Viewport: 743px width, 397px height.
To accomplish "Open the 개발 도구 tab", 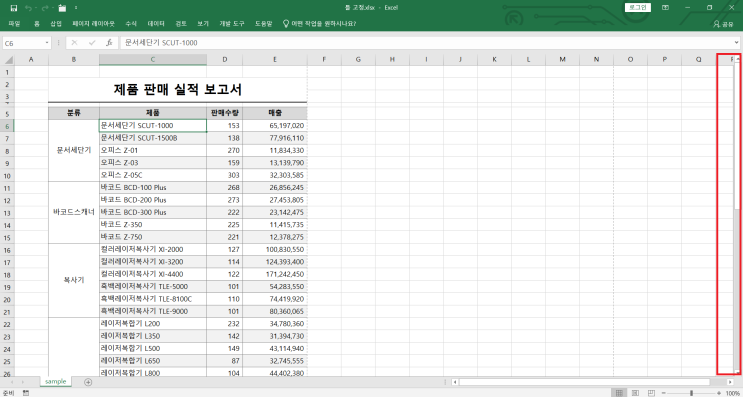I will pyautogui.click(x=232, y=23).
